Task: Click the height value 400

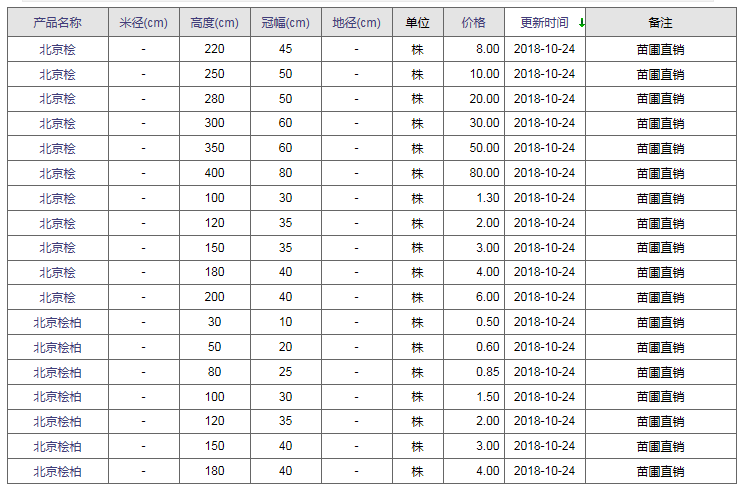Action: [214, 173]
